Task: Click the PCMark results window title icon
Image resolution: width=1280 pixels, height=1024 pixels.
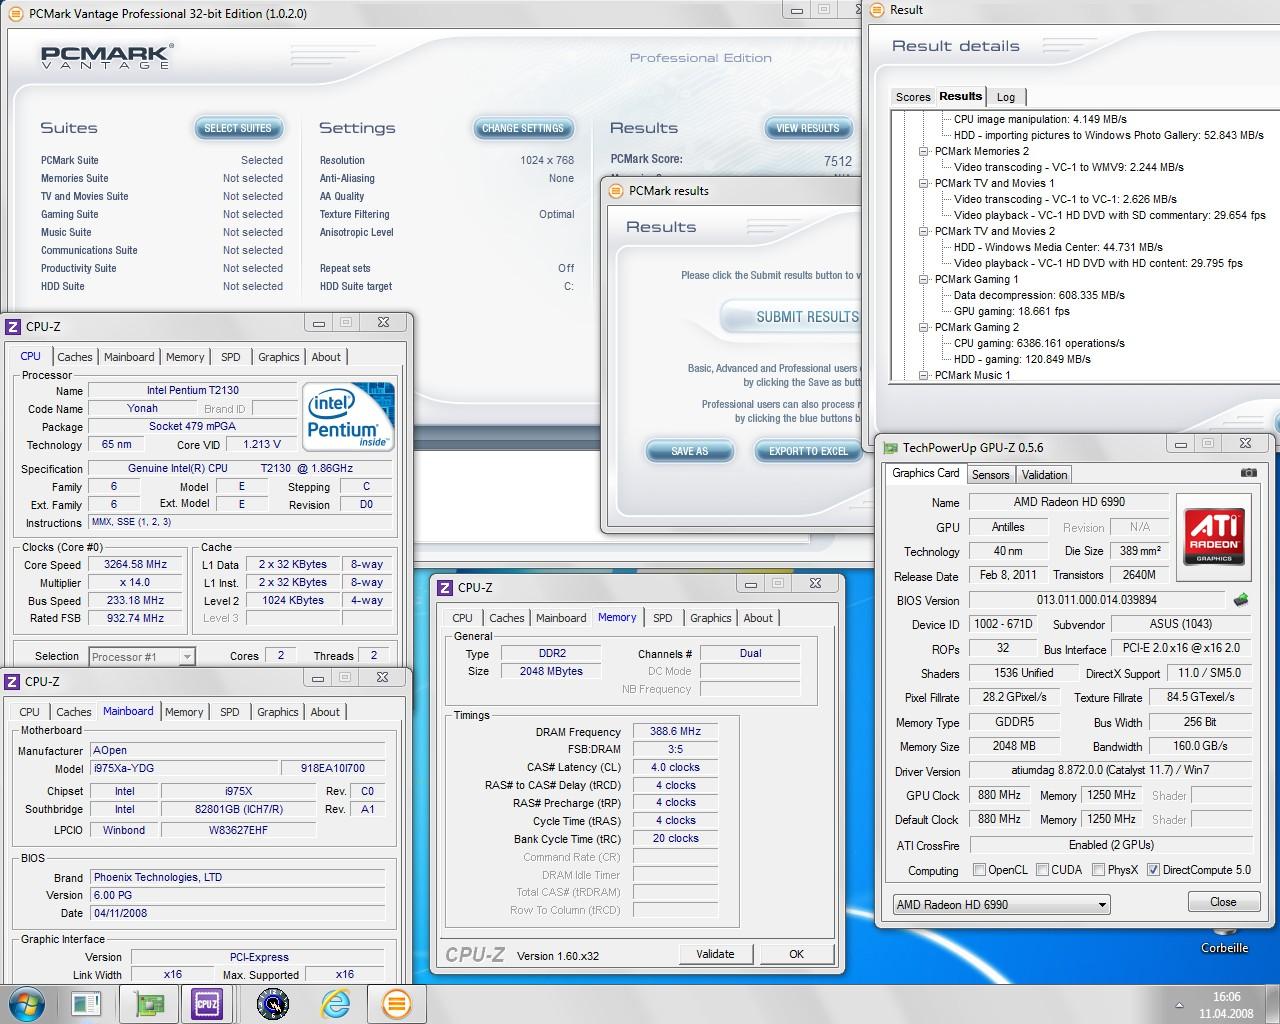Action: click(x=617, y=191)
